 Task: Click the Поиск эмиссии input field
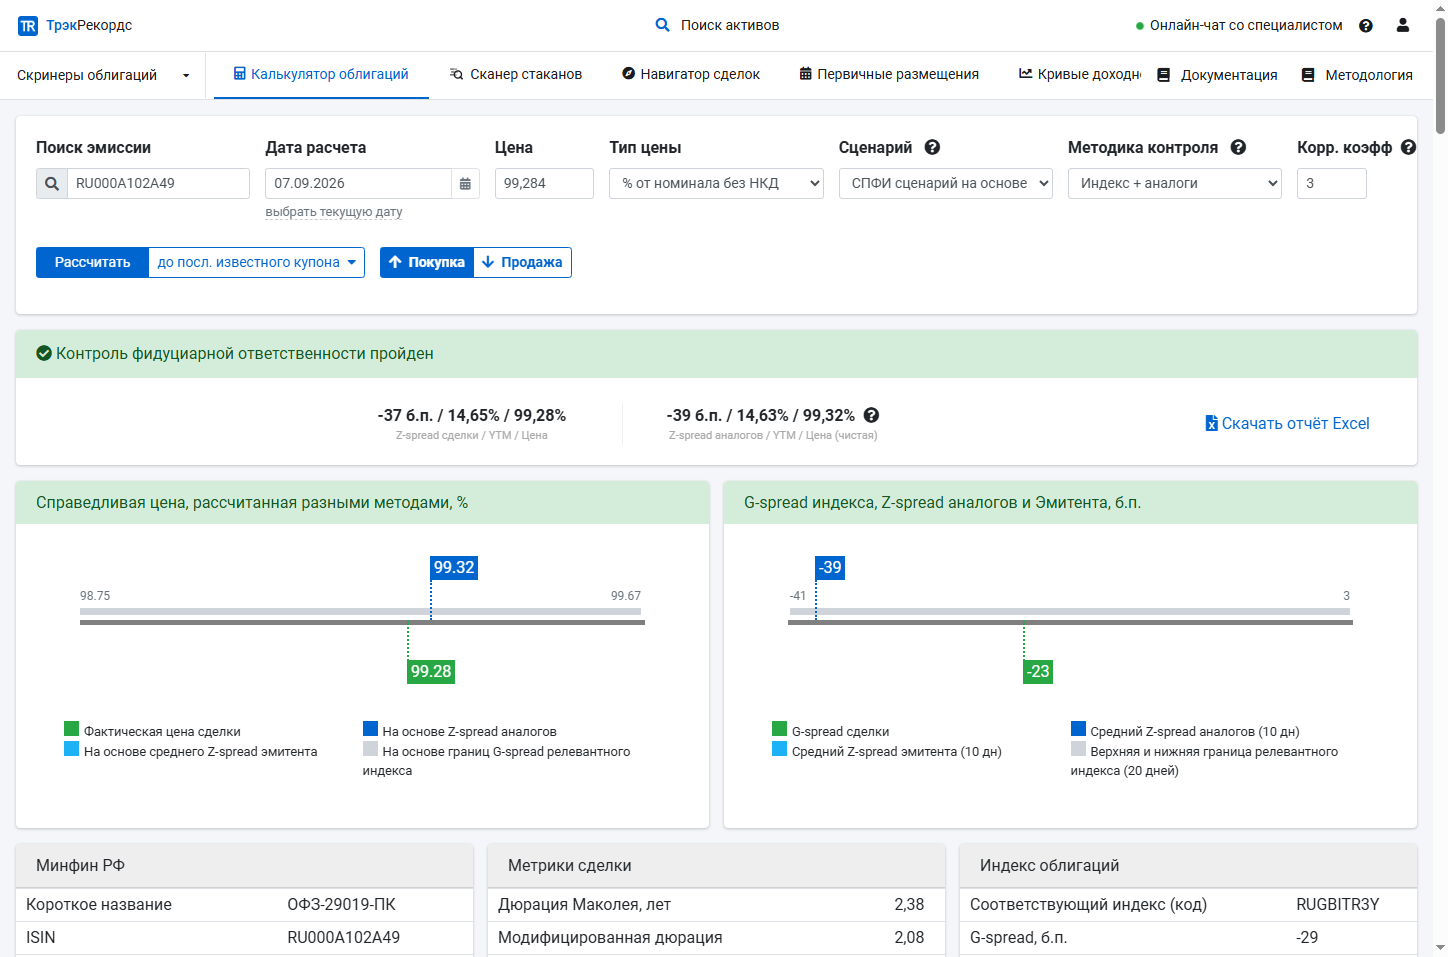pyautogui.click(x=158, y=184)
